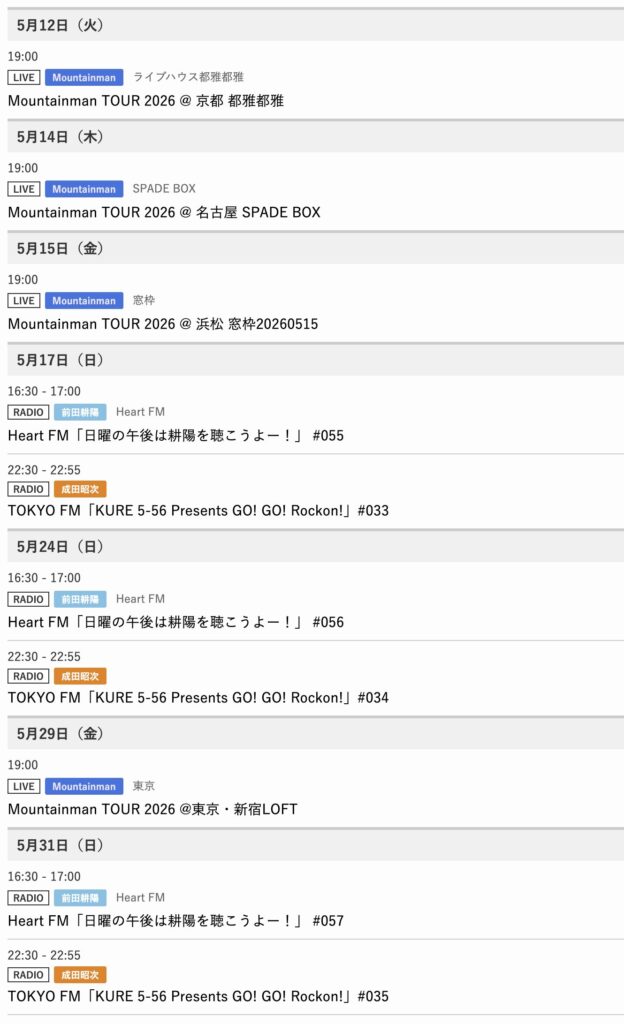Select the 前田耕陽 tag on the 5月17日 radio show
The width and height of the screenshot is (624, 1024).
(x=80, y=412)
